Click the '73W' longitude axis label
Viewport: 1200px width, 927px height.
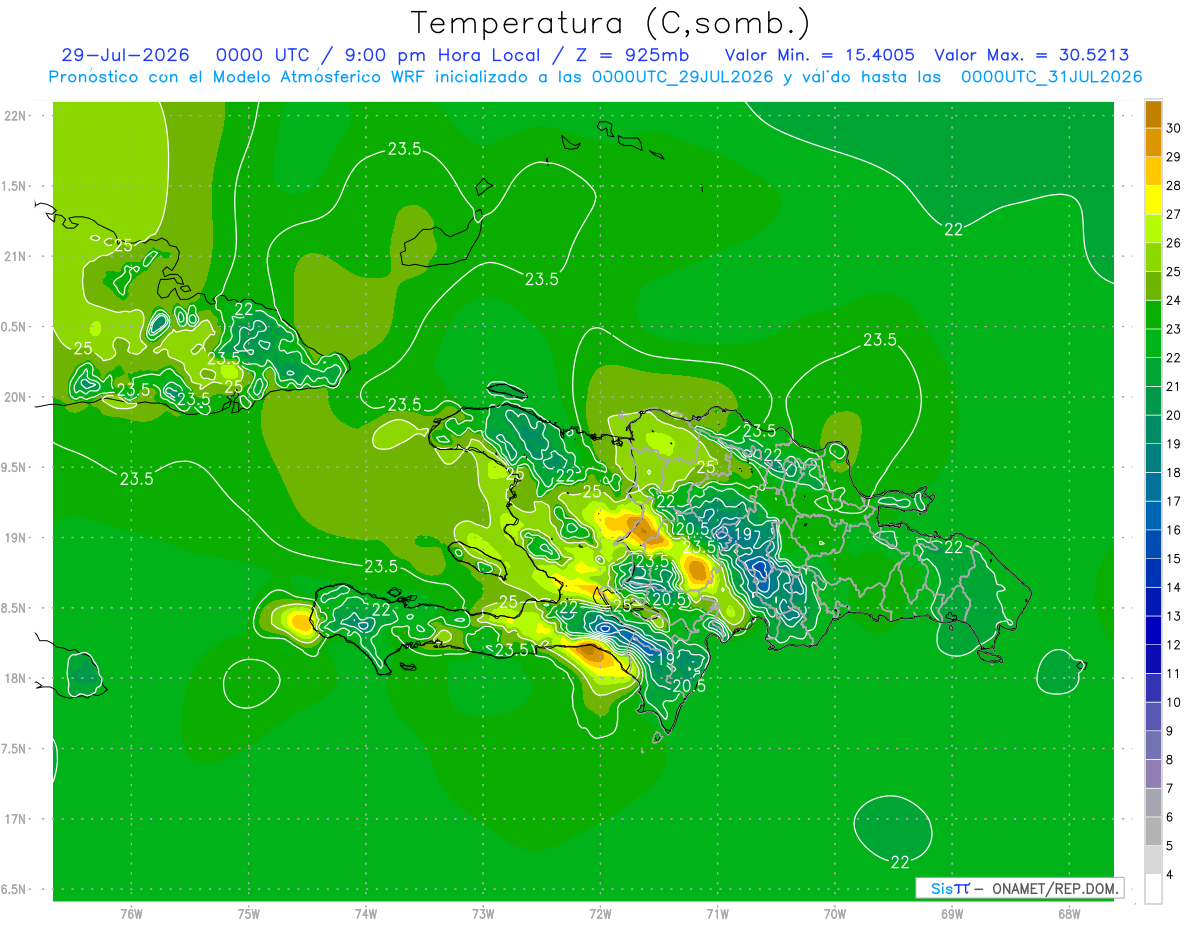483,914
